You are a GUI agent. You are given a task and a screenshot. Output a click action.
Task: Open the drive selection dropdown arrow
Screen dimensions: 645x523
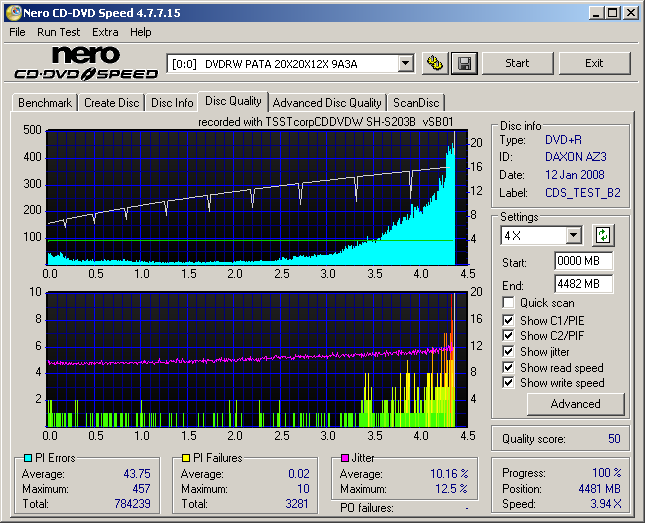406,63
